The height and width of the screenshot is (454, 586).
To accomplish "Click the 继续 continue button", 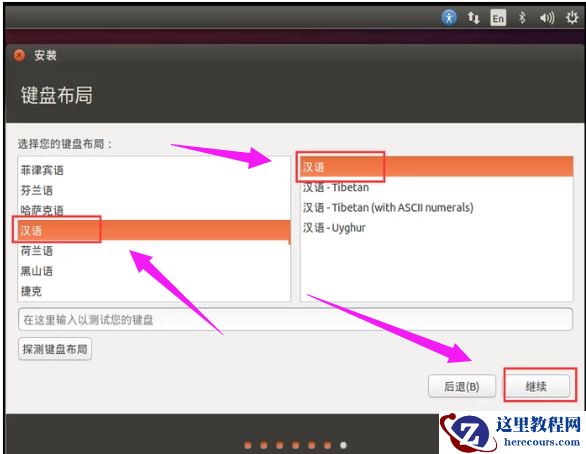I will (x=536, y=386).
